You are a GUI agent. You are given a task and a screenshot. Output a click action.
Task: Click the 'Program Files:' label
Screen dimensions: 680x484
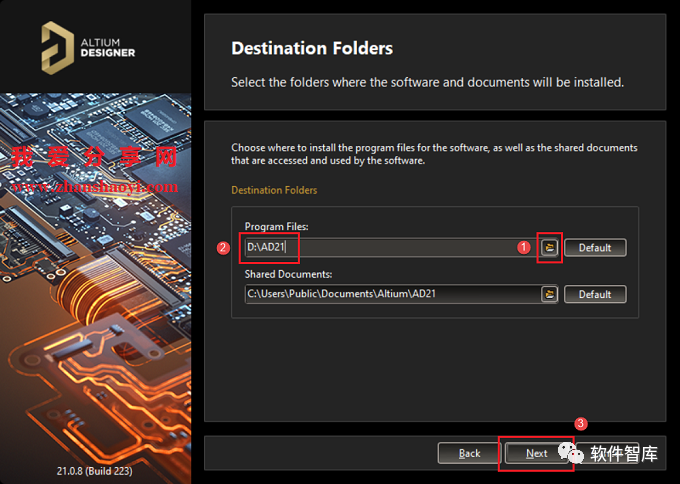pos(276,226)
